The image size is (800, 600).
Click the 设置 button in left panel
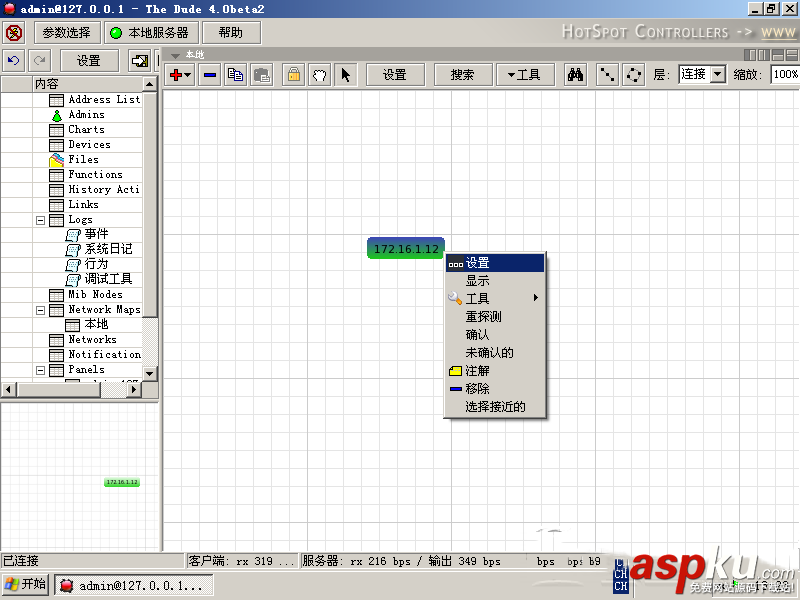click(x=89, y=61)
